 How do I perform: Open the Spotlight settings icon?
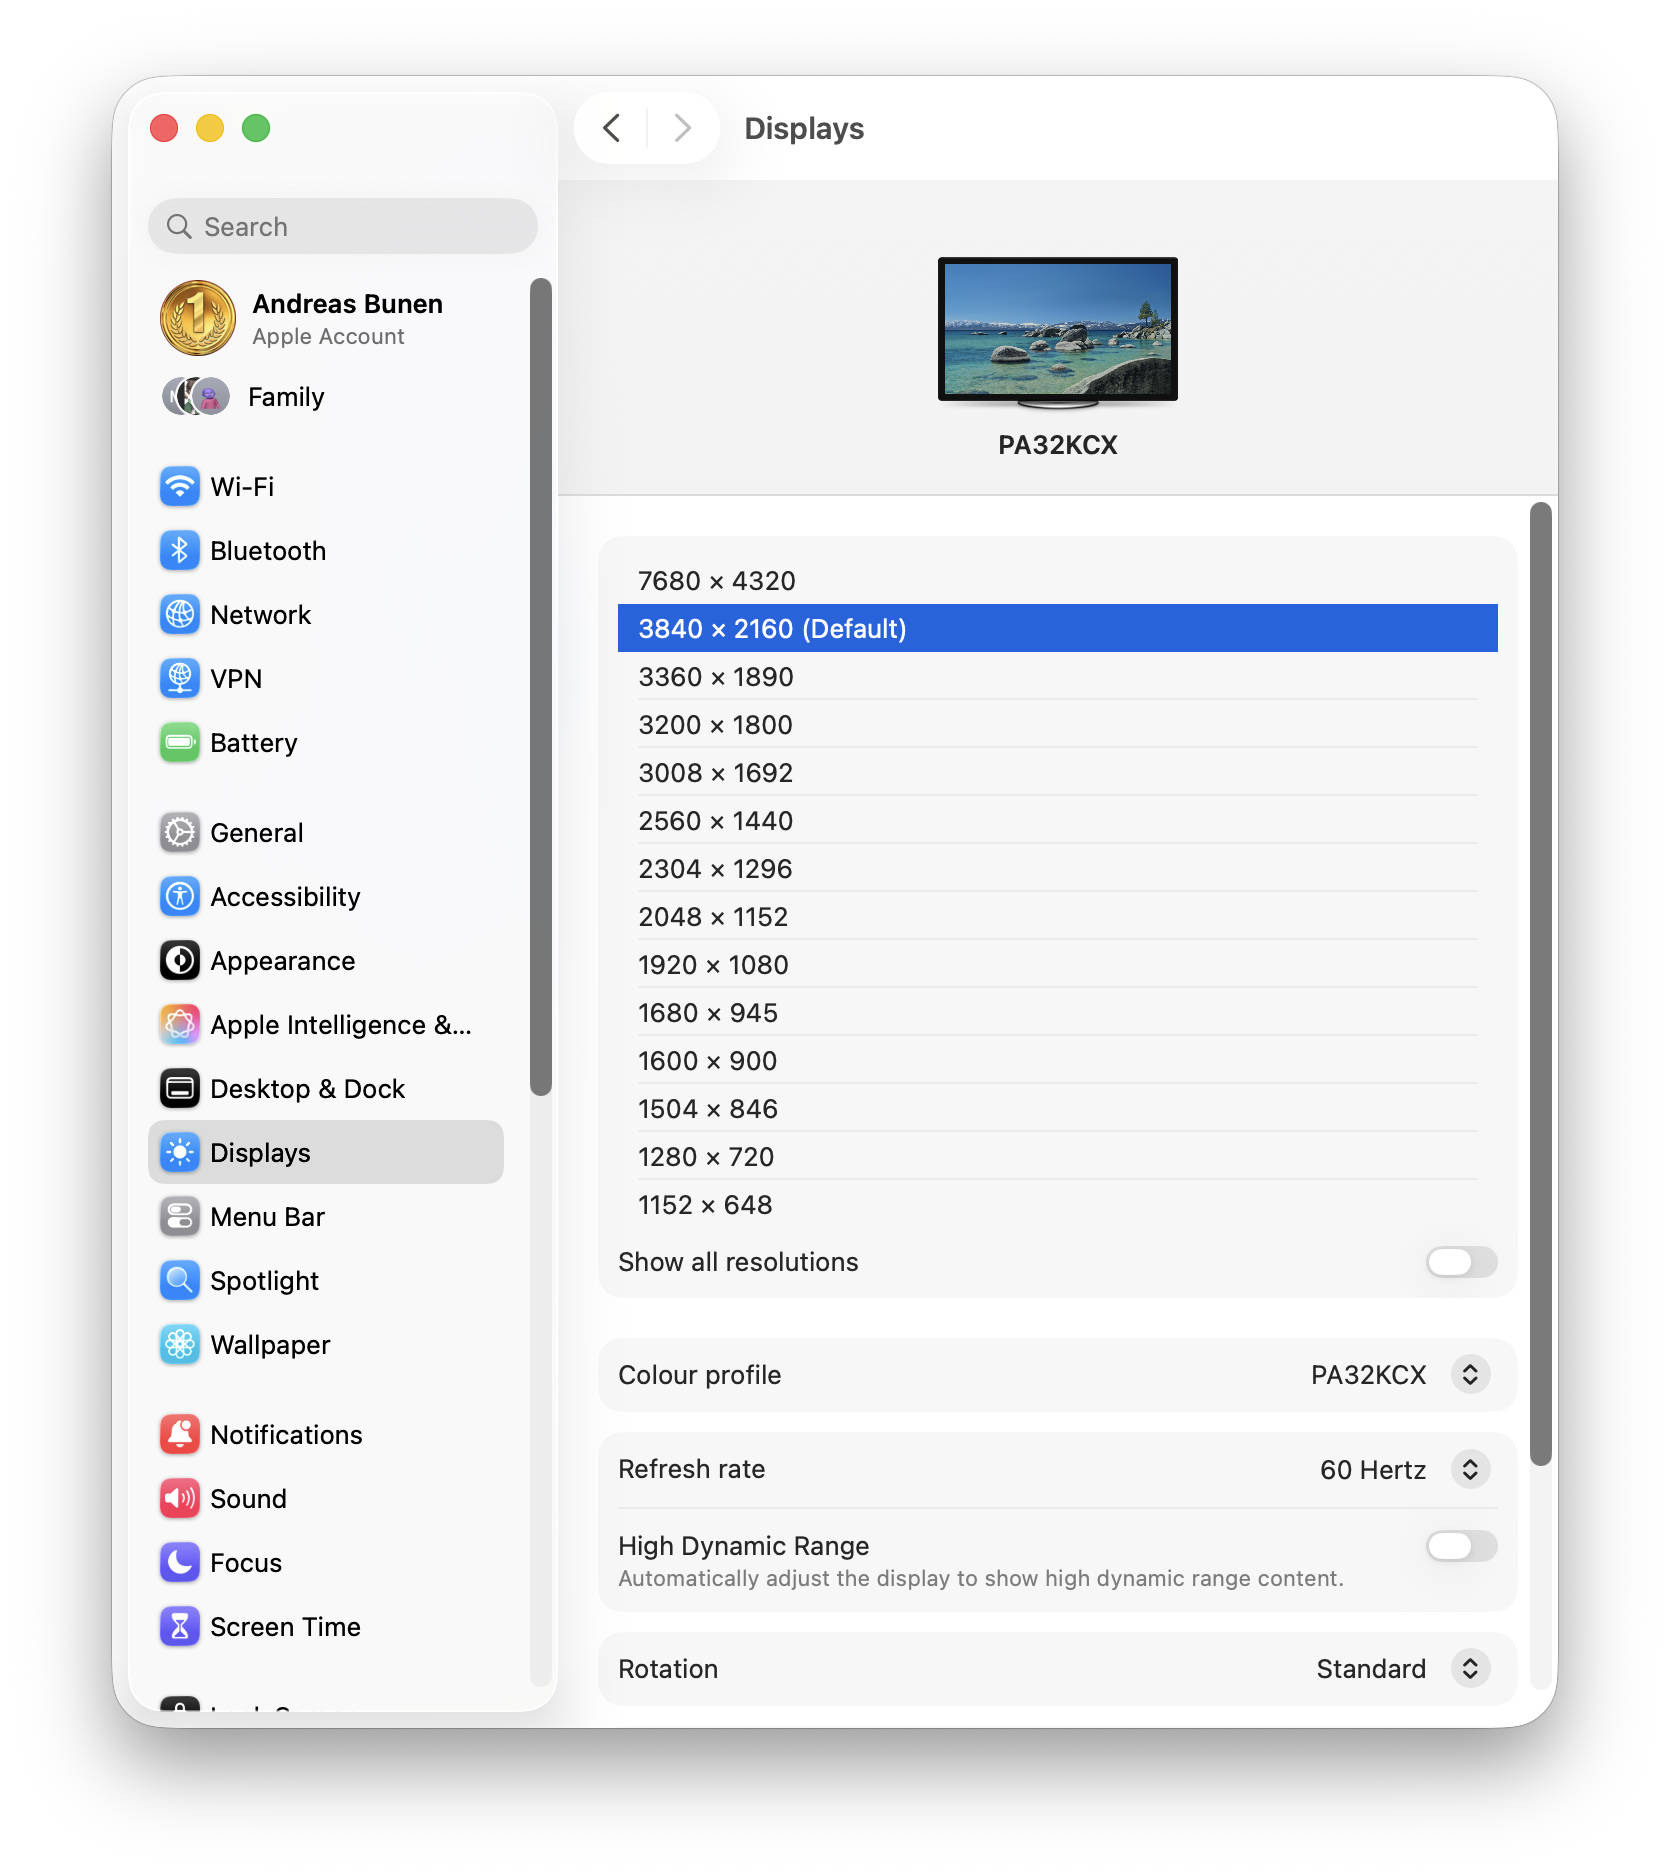point(179,1280)
